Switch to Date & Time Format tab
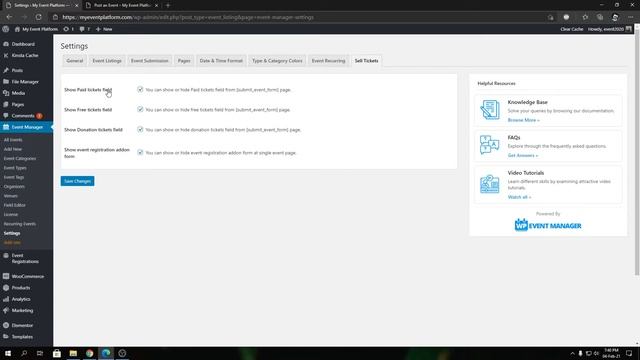The image size is (640, 360). [221, 61]
